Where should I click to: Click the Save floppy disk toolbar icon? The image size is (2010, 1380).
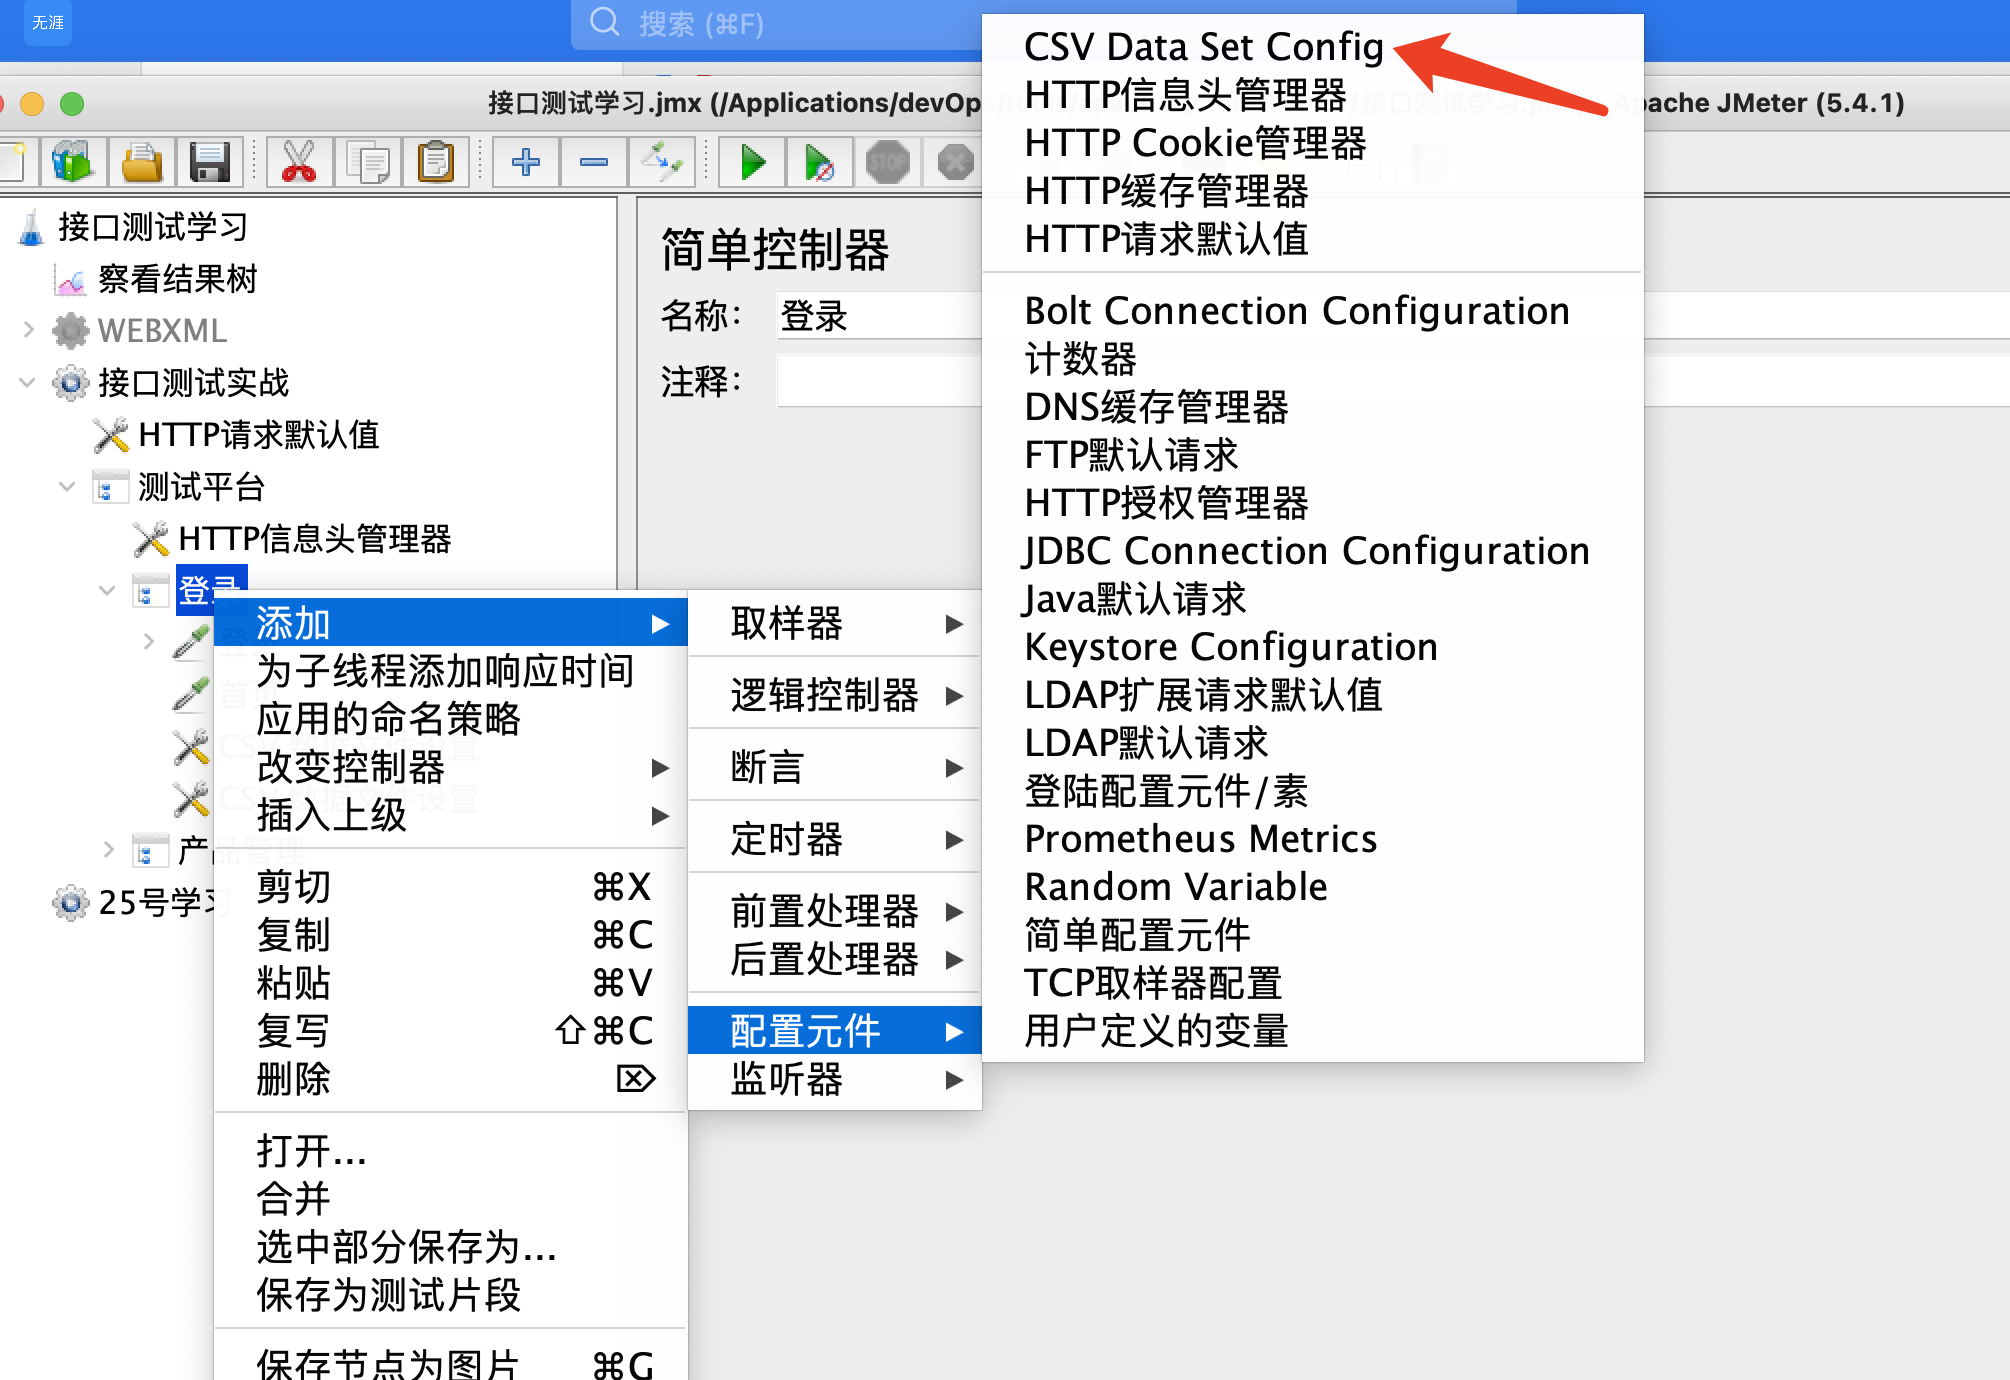[x=209, y=162]
